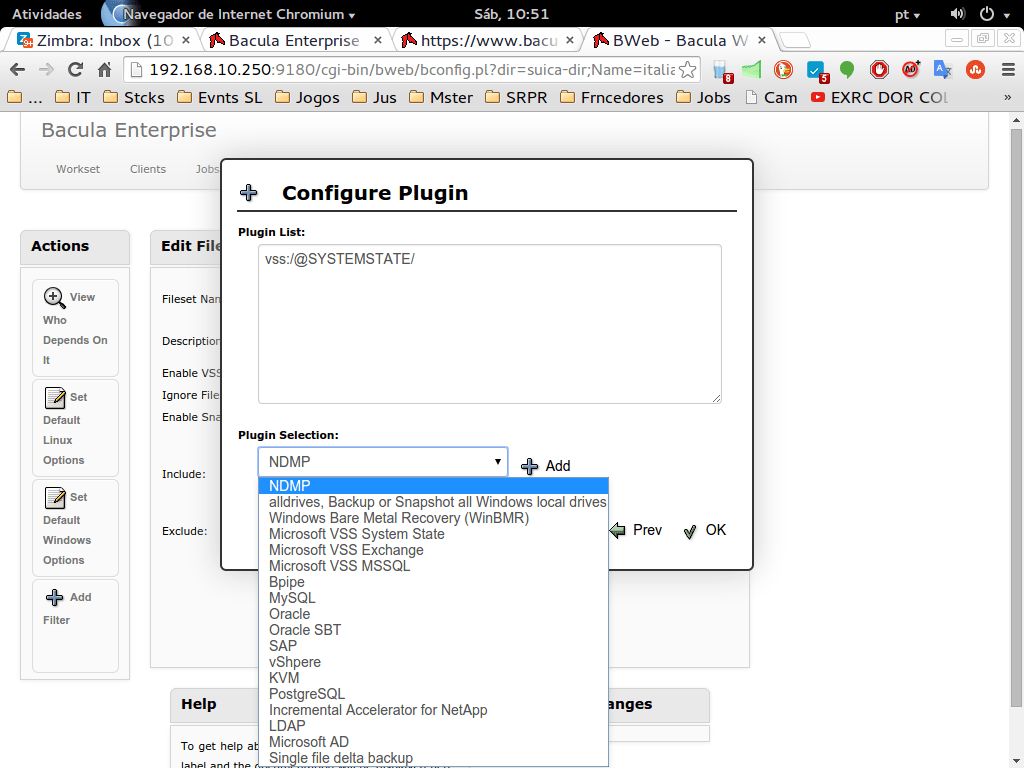Click the Add Filter plus icon
The width and height of the screenshot is (1024, 768).
click(x=54, y=598)
